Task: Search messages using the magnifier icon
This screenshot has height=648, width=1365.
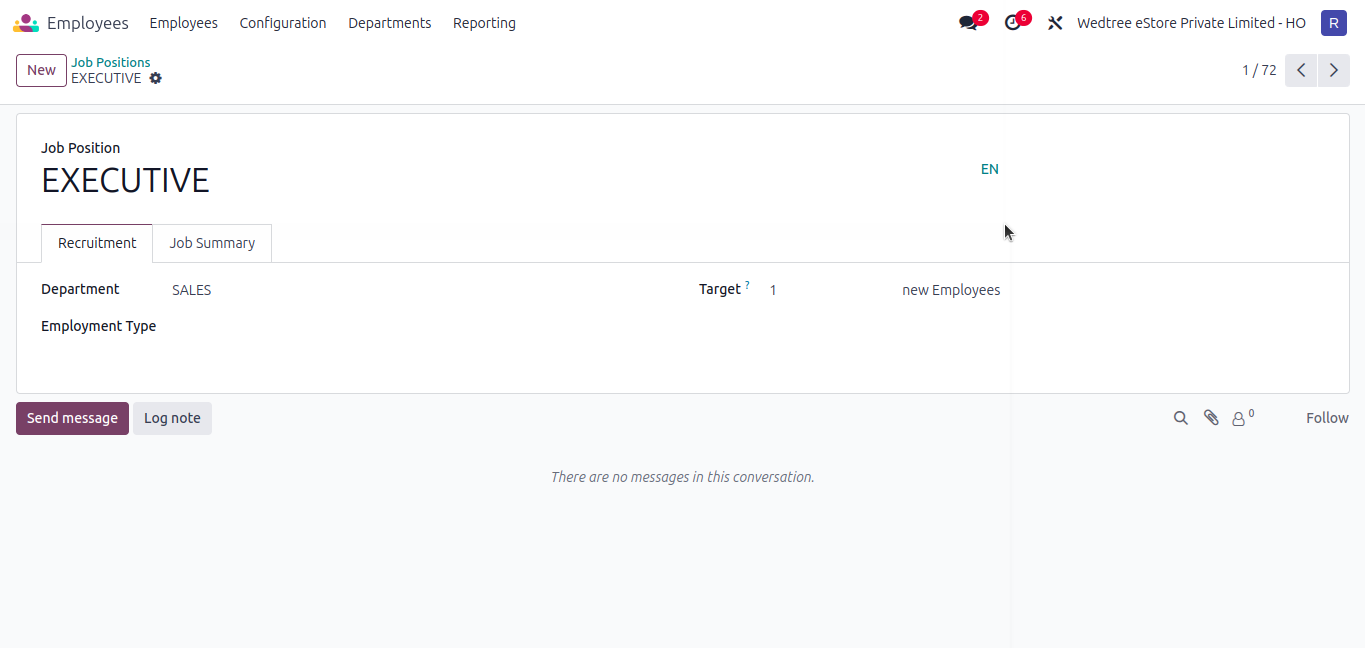Action: tap(1181, 418)
